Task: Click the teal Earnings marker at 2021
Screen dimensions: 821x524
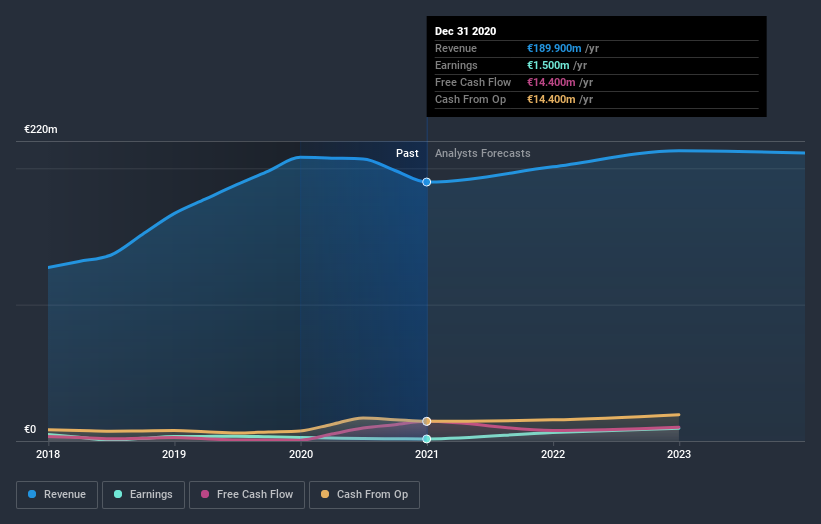Action: coord(427,439)
